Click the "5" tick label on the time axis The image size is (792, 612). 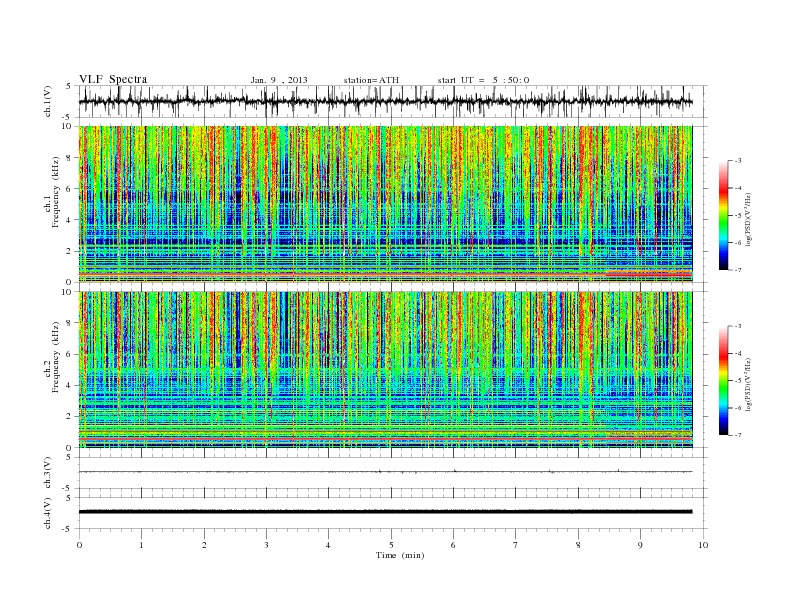391,545
